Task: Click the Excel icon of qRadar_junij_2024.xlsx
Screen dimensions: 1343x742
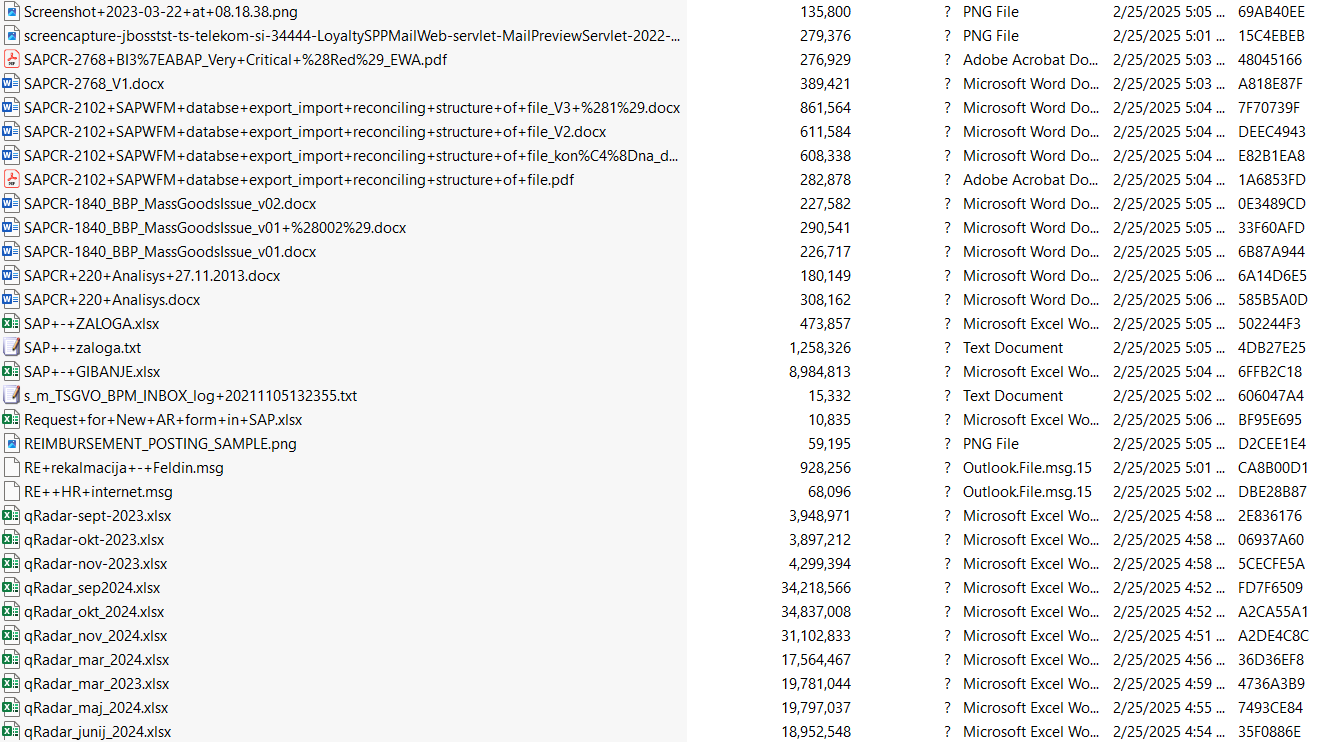Action: tap(11, 732)
